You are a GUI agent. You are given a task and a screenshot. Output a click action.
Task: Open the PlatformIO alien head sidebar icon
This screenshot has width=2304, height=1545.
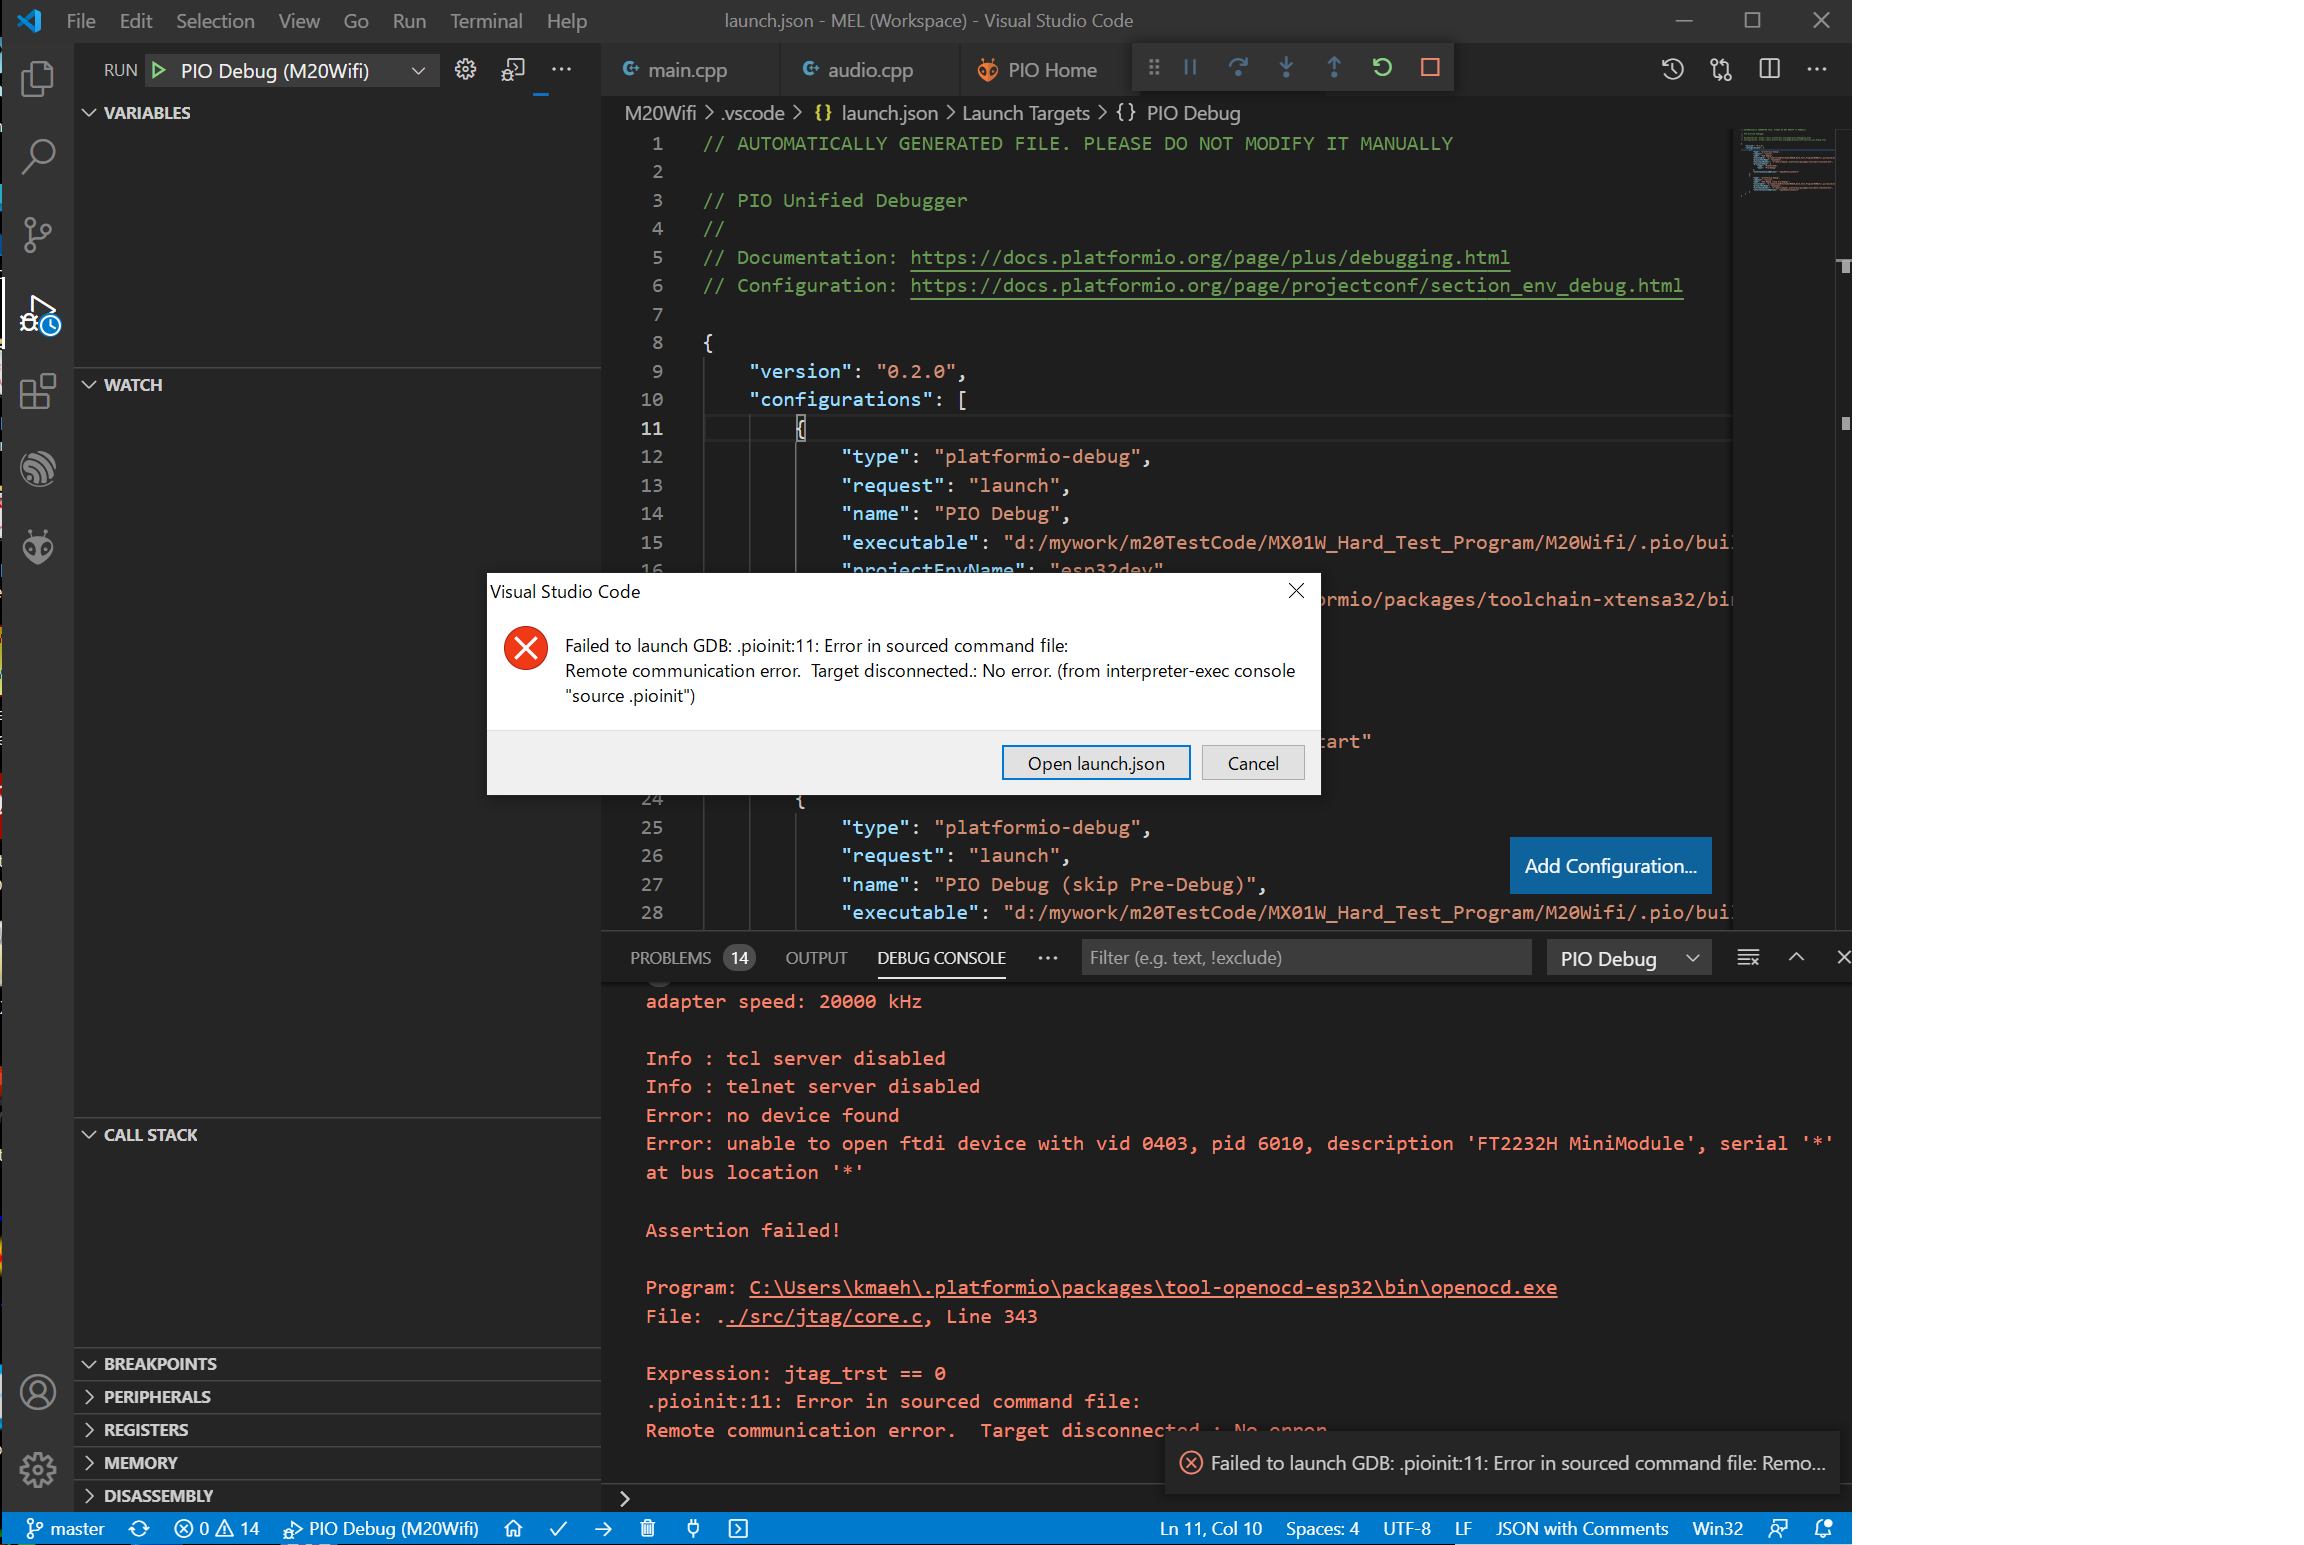(x=37, y=547)
